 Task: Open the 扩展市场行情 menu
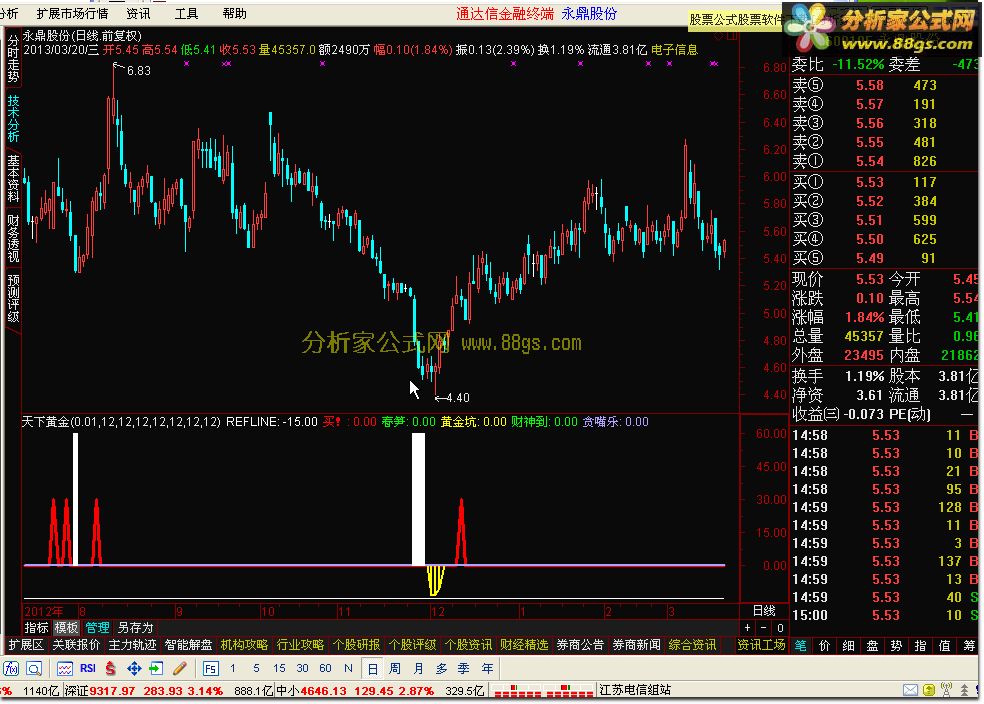coord(72,13)
